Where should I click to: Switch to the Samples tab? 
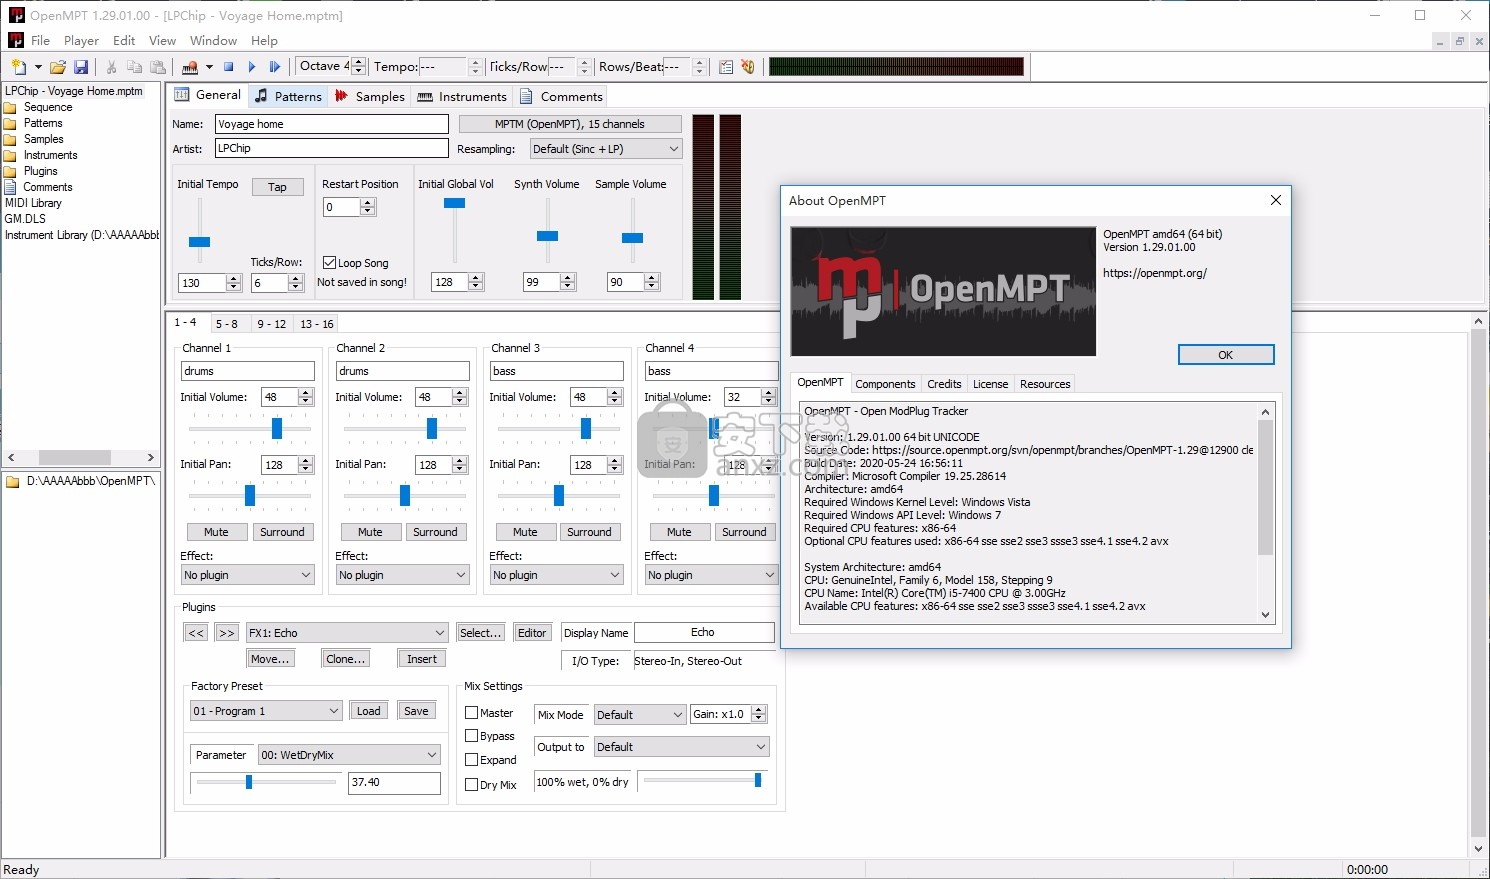[370, 96]
